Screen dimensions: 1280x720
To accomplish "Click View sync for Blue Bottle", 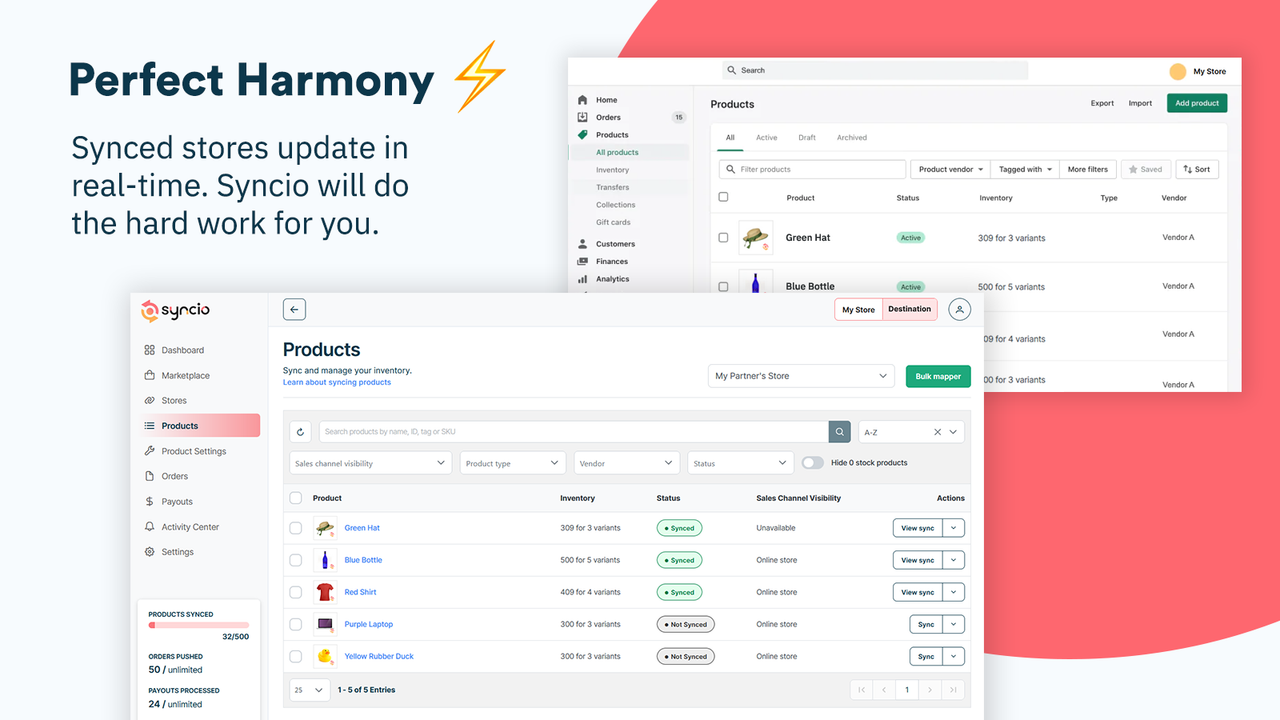I will tap(918, 560).
